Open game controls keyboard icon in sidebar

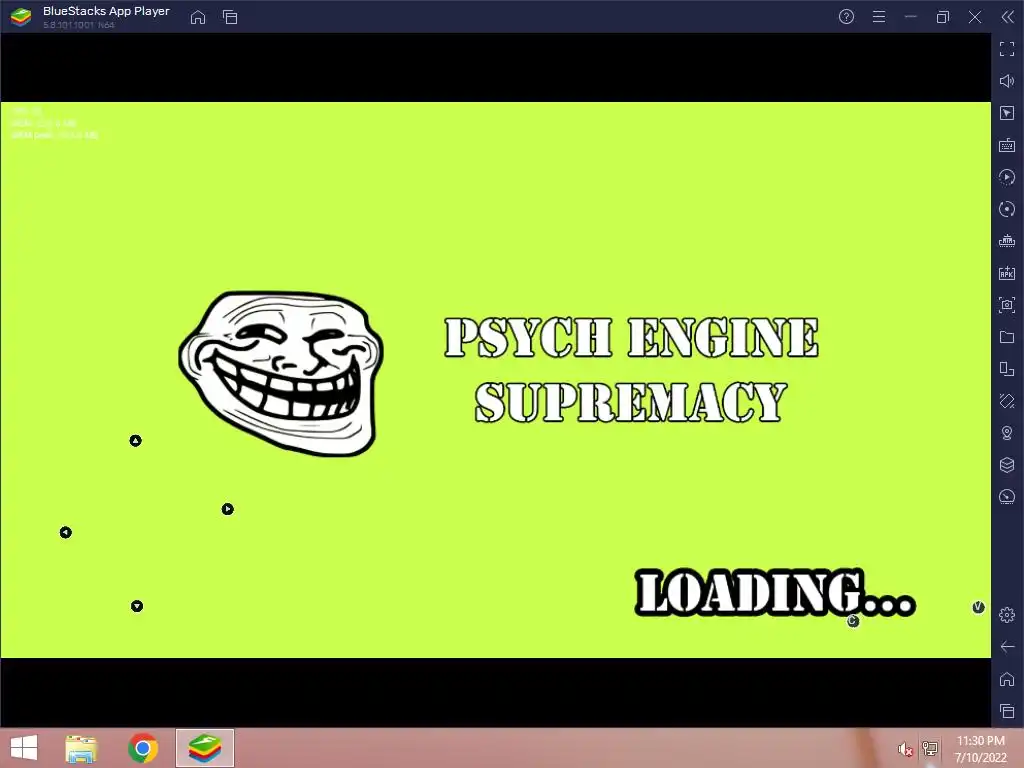coord(1006,145)
